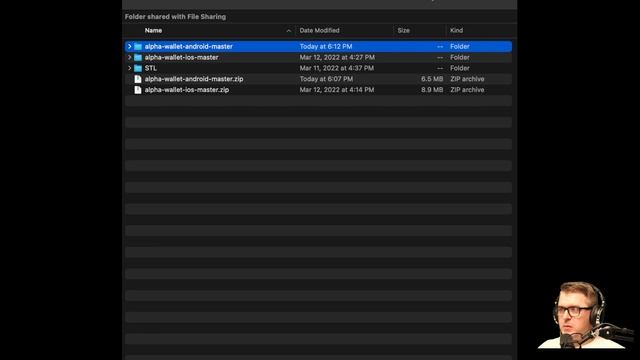Viewport: 640px width, 360px height.
Task: Select the STL folder name
Action: click(151, 68)
